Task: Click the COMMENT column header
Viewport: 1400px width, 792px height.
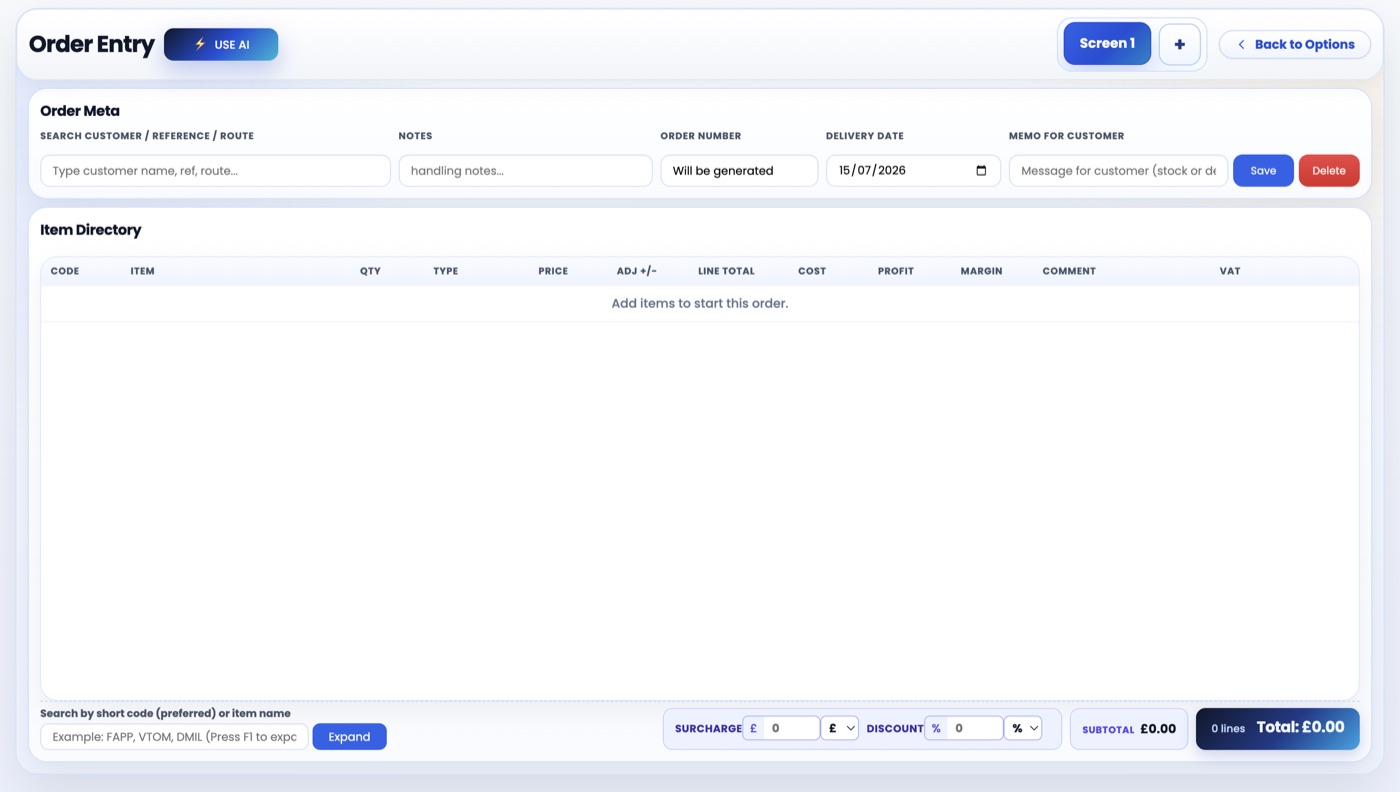Action: [1069, 271]
